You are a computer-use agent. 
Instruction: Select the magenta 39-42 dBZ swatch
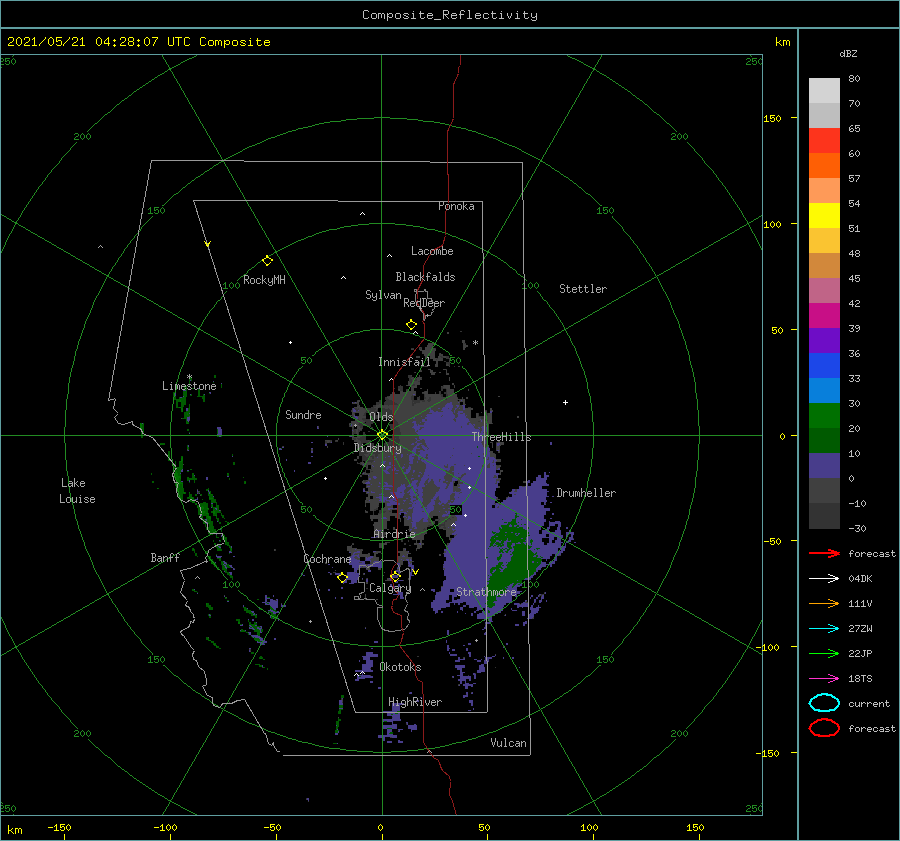(x=824, y=316)
